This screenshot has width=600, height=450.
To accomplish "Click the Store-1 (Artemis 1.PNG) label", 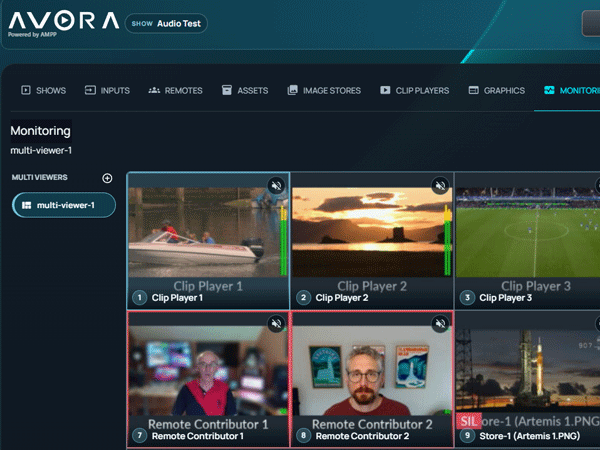I will (530, 436).
